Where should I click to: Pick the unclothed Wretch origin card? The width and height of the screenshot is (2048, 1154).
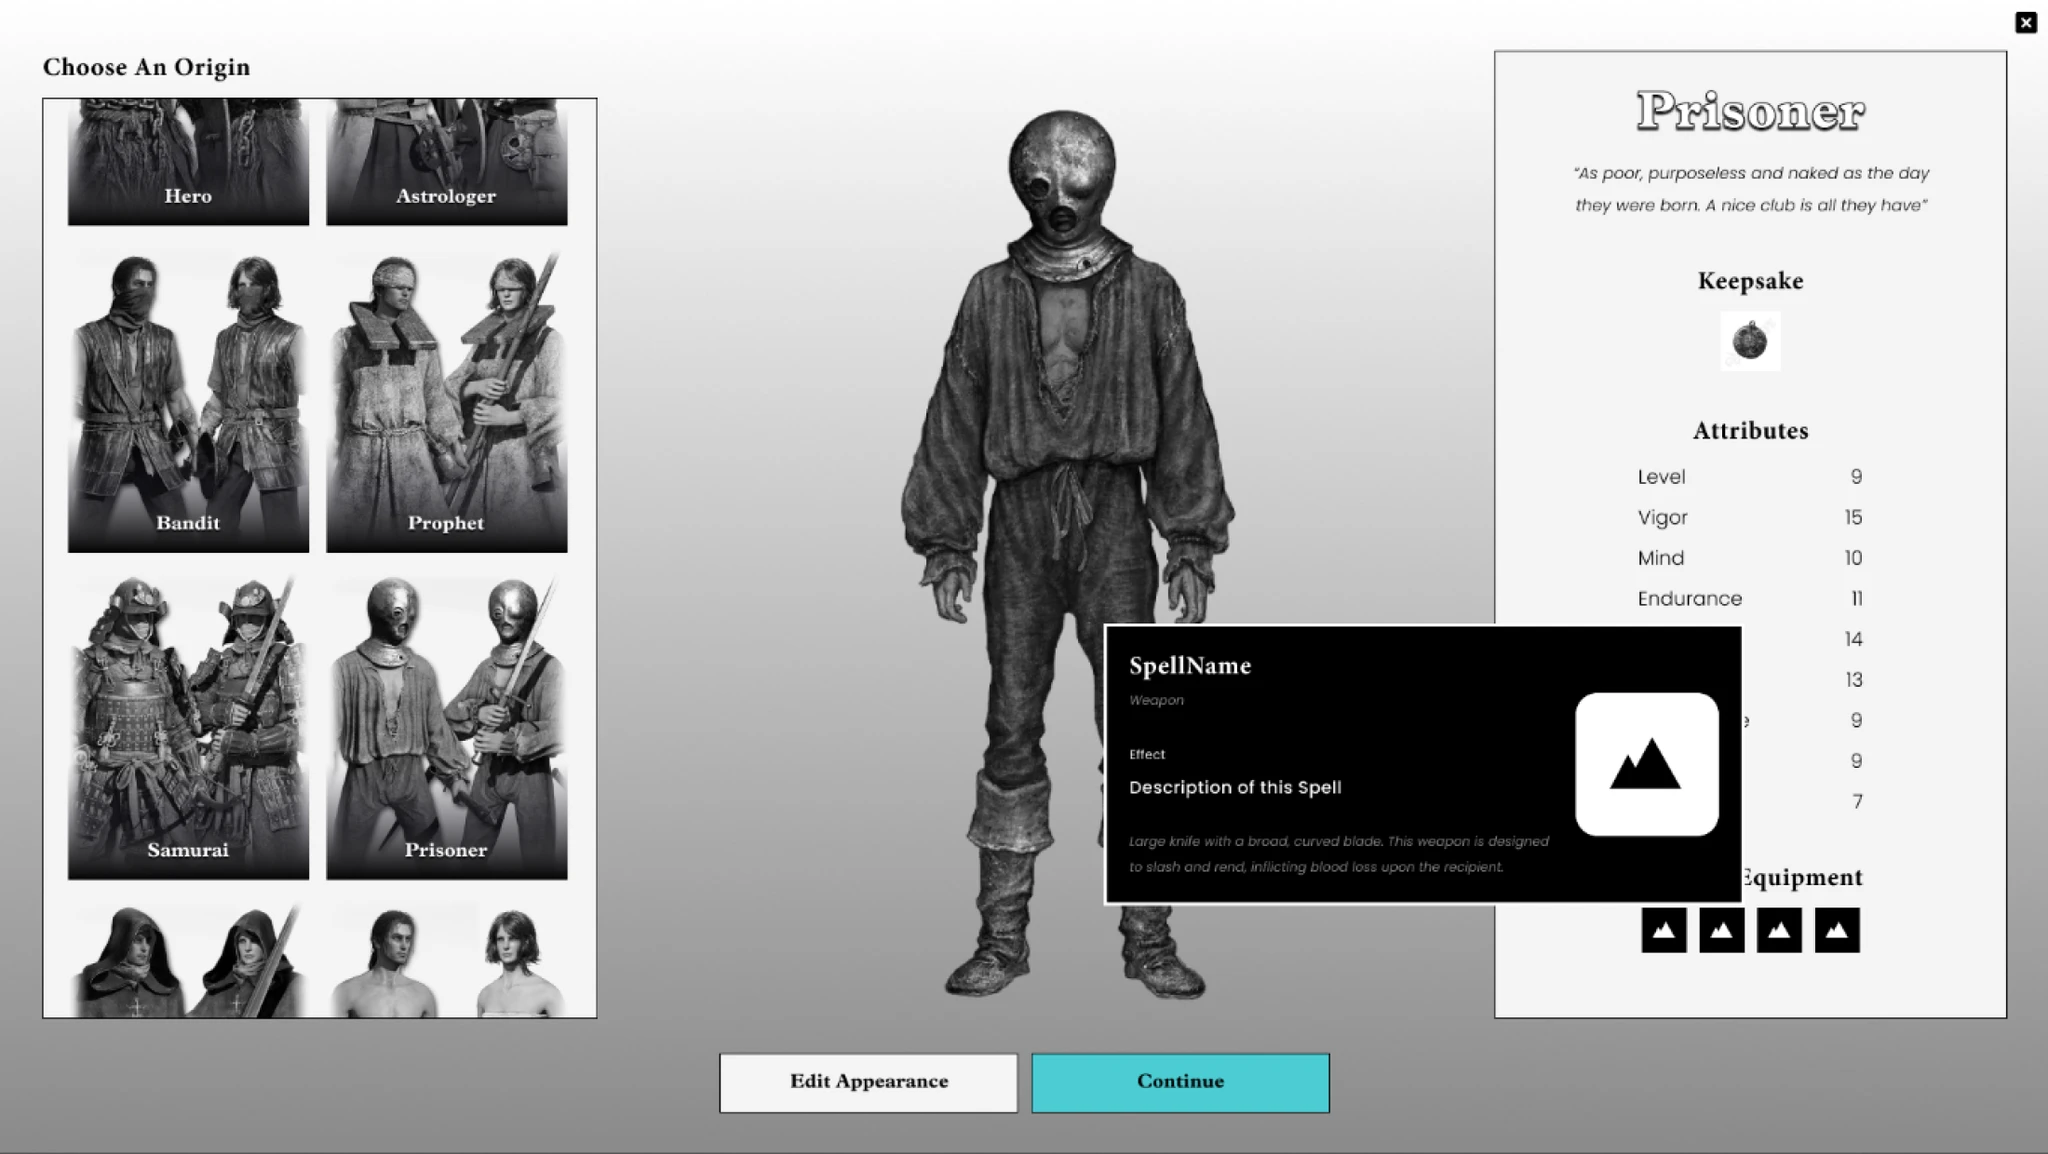[x=446, y=962]
